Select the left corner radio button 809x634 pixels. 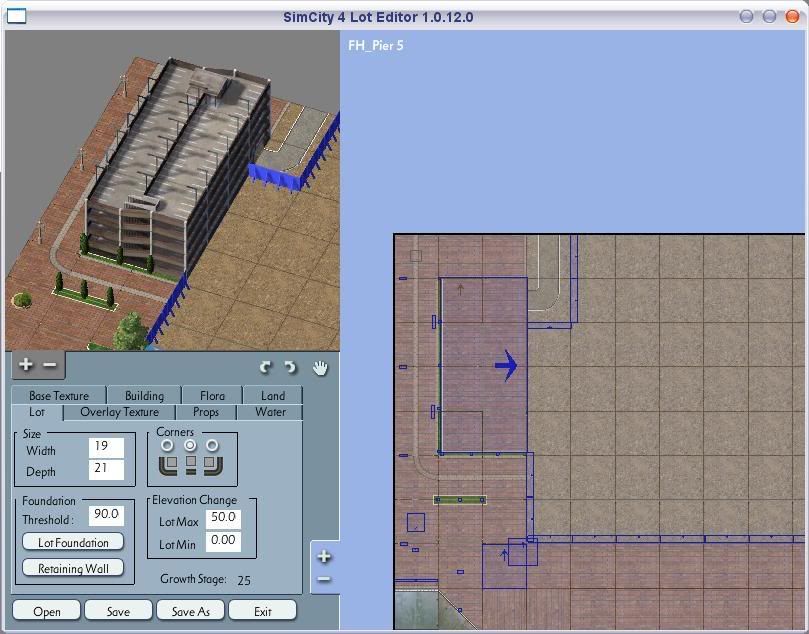click(167, 445)
